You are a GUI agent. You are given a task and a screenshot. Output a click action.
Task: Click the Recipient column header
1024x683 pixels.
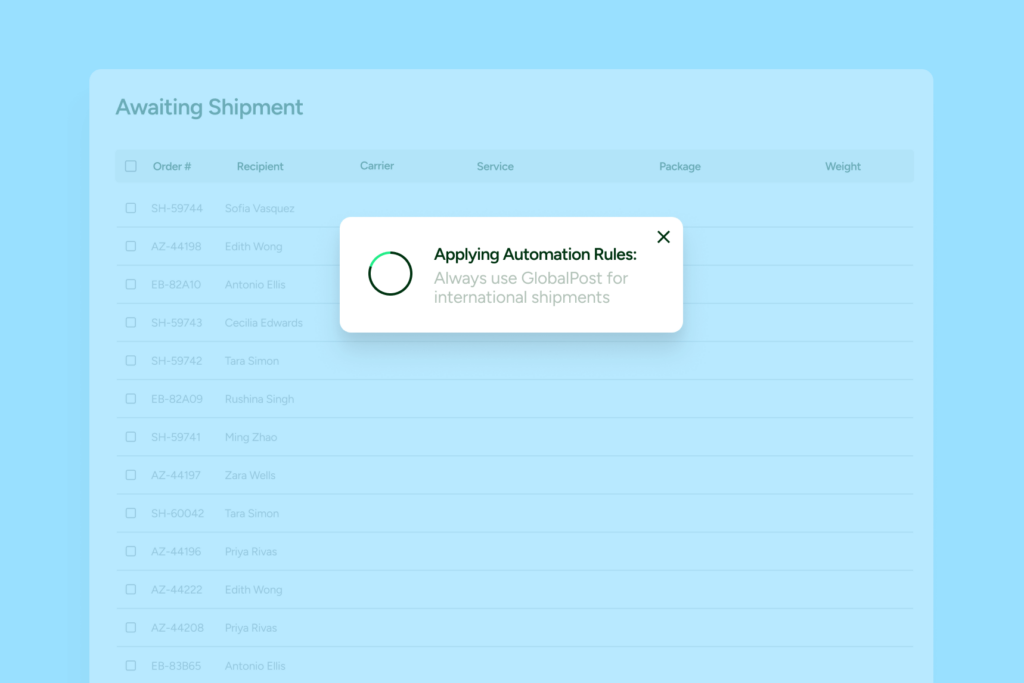(260, 167)
